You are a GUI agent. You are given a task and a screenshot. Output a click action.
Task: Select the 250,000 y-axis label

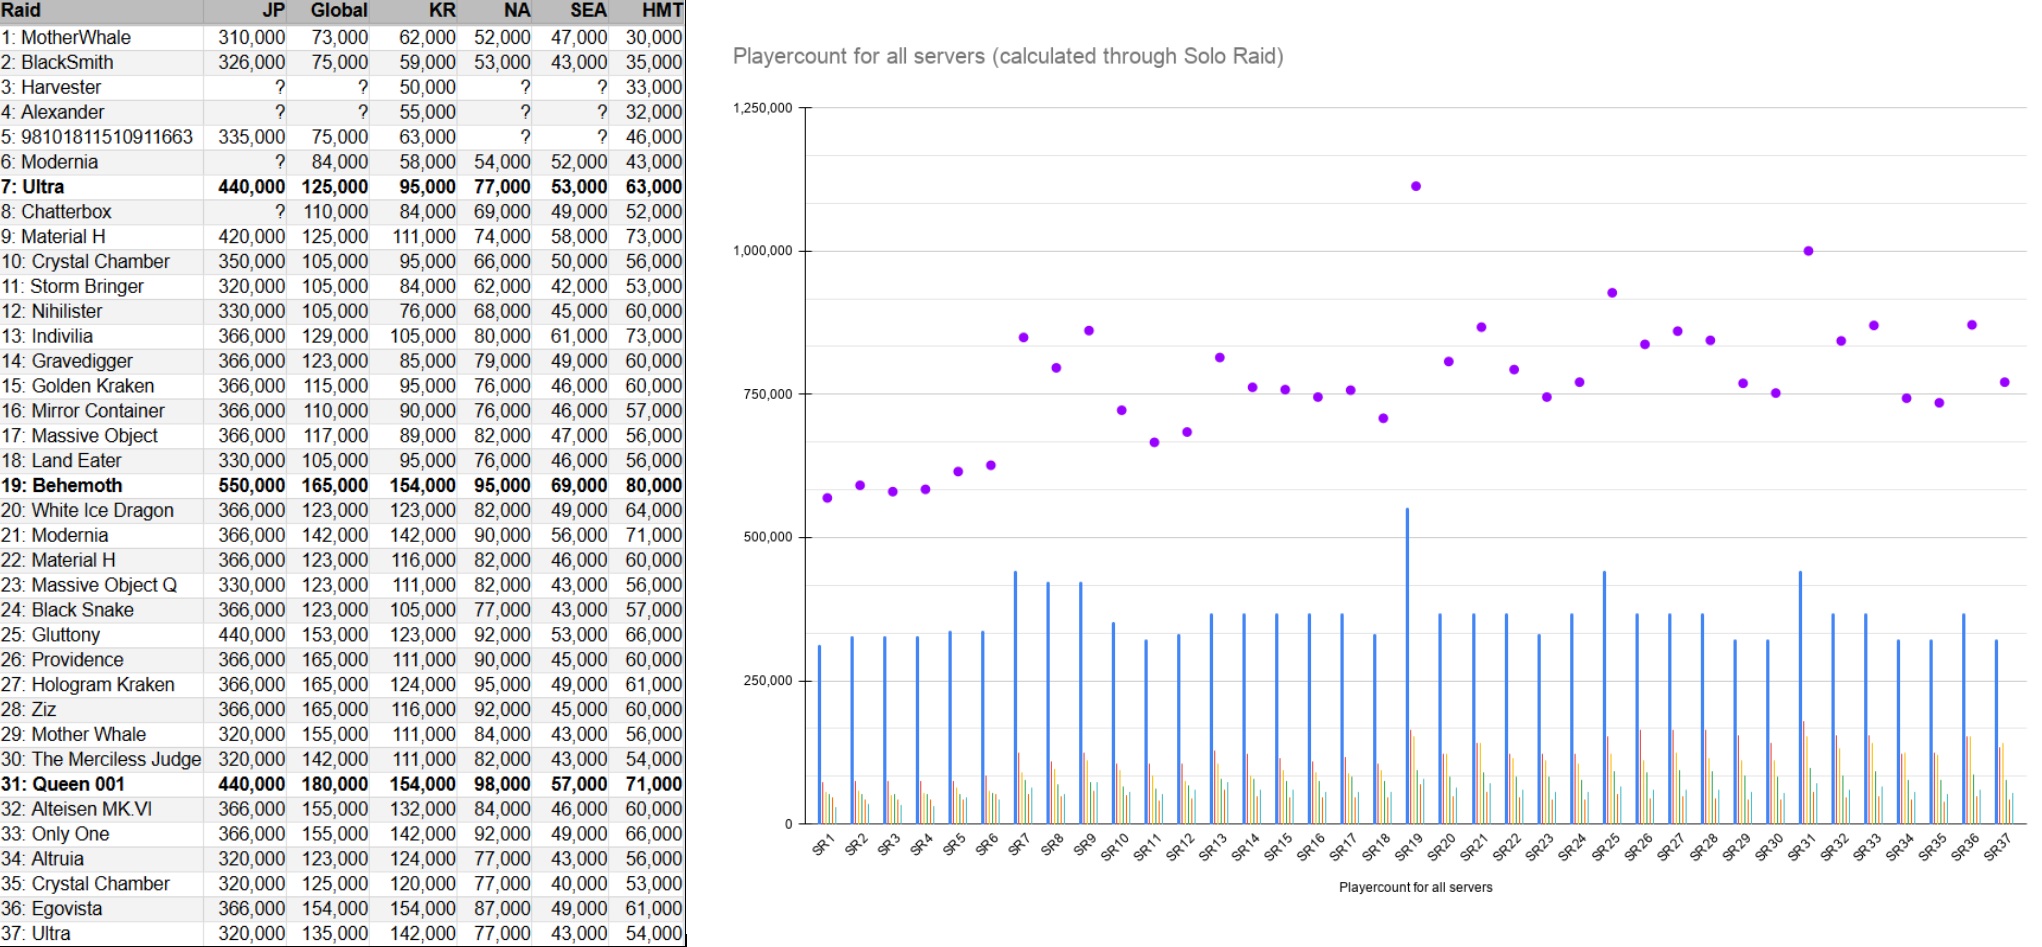[768, 681]
